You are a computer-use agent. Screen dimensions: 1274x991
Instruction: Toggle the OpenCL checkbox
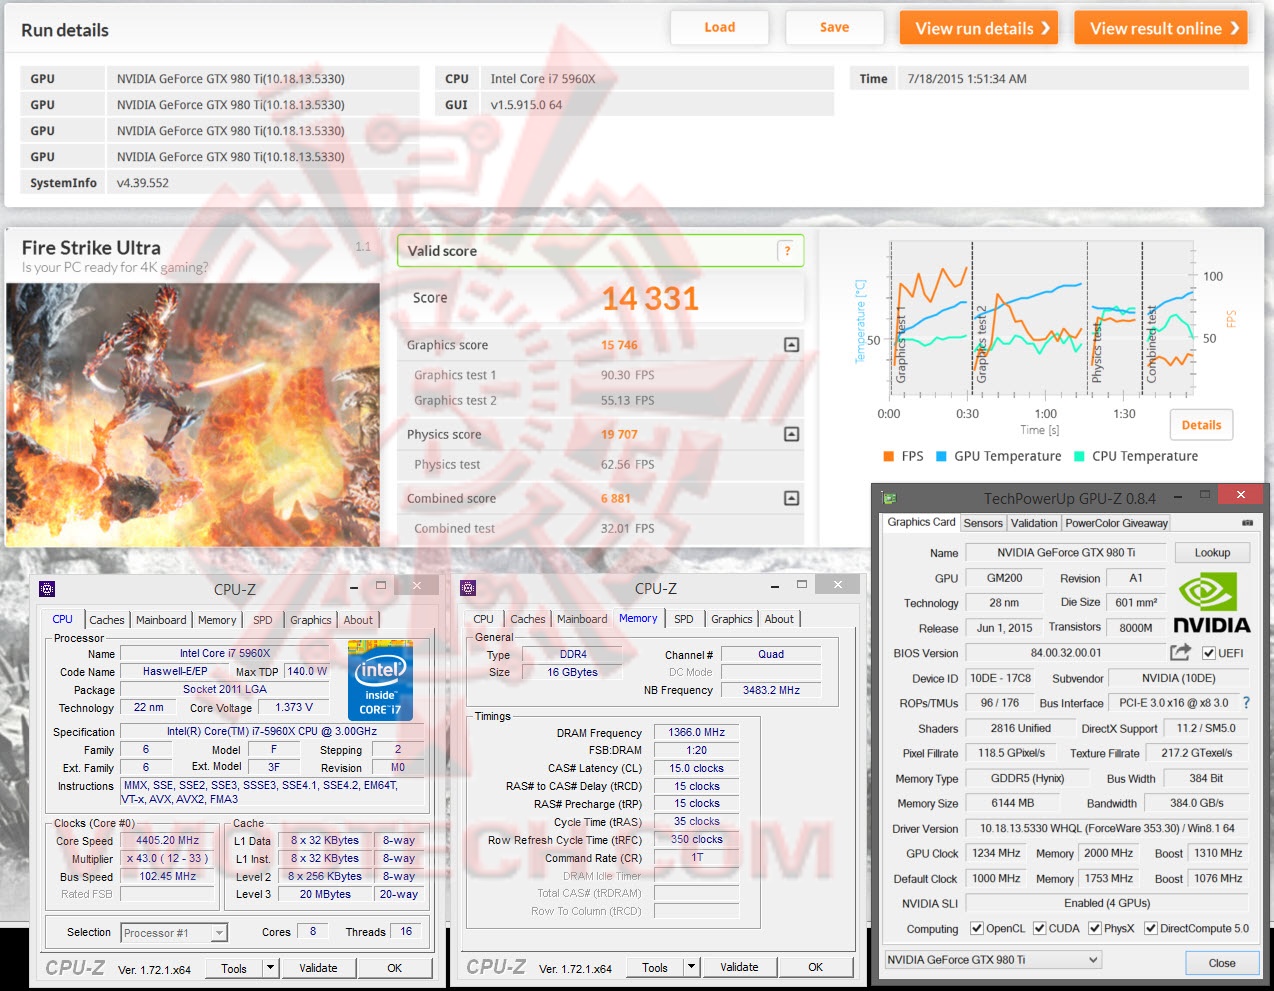click(977, 928)
